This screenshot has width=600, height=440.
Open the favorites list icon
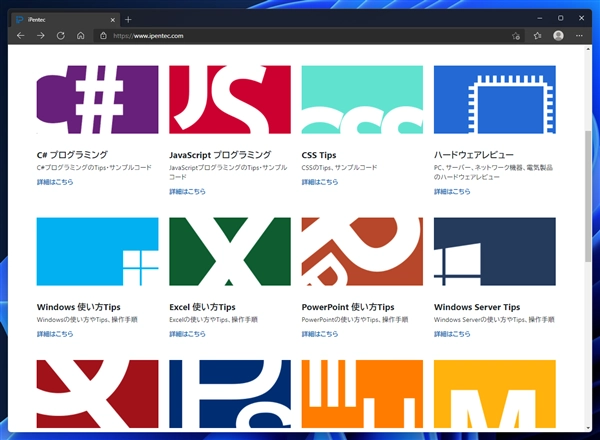tap(537, 36)
